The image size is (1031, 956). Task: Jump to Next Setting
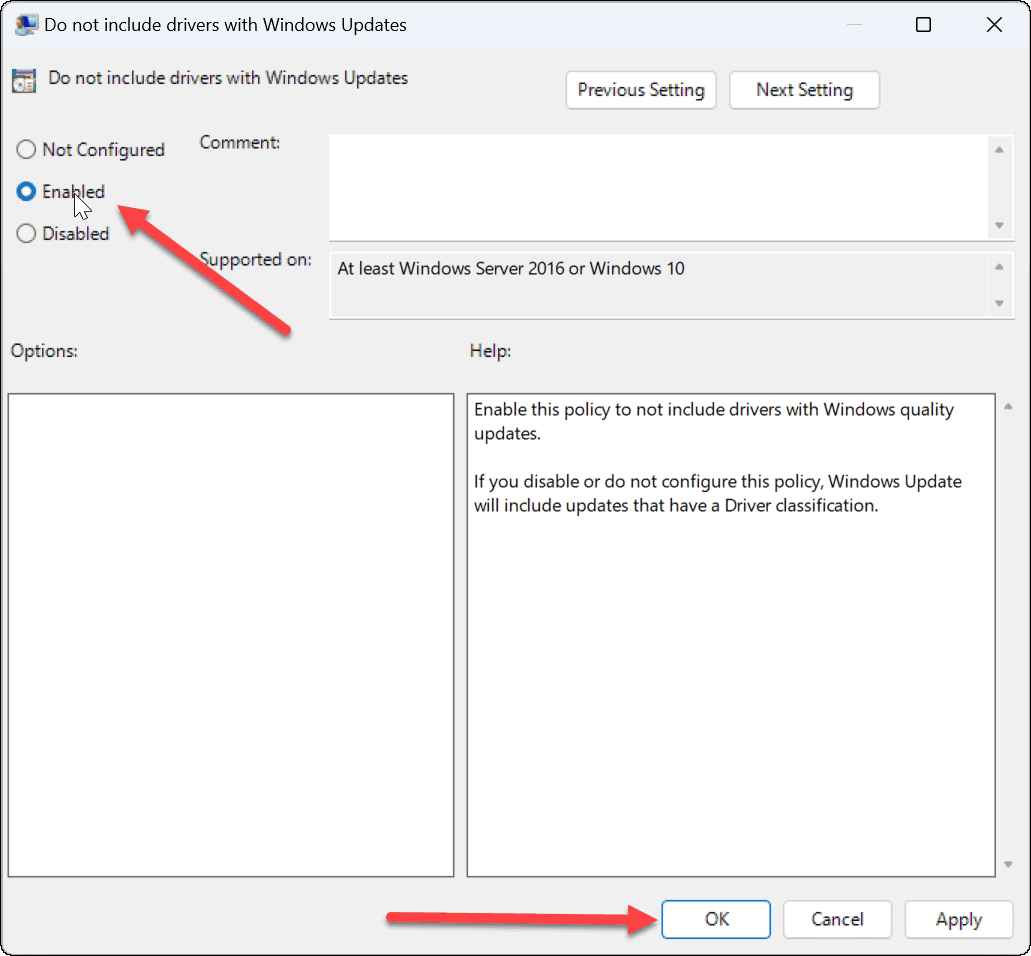(x=804, y=90)
